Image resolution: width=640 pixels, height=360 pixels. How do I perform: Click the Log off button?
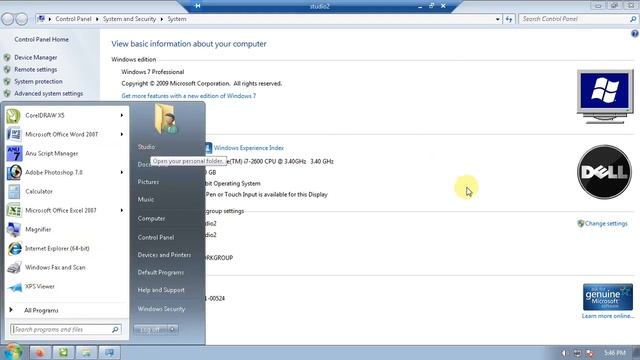(150, 329)
